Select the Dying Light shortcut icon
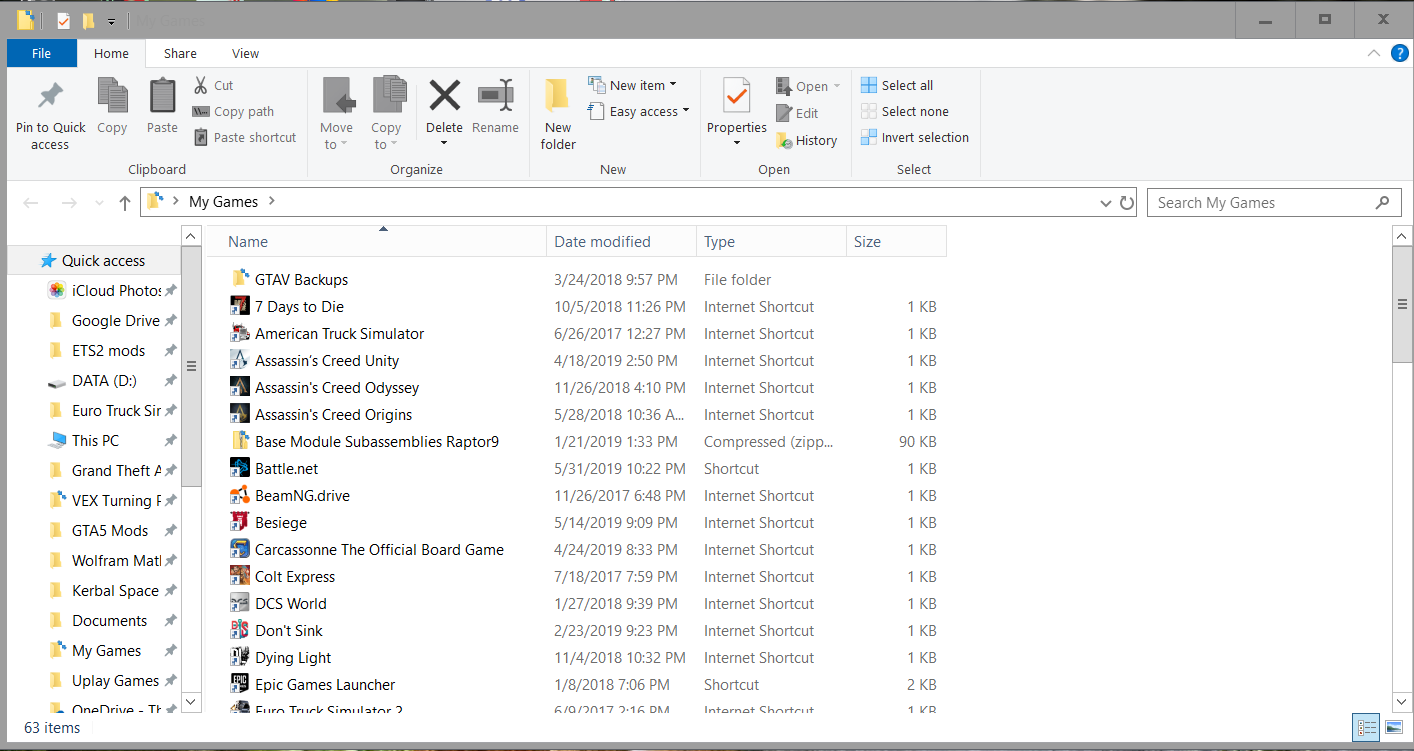The image size is (1414, 751). click(240, 657)
